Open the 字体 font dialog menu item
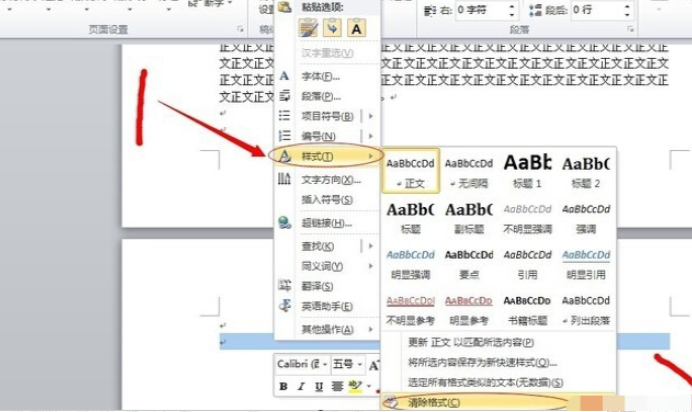This screenshot has width=692, height=412. [x=320, y=76]
